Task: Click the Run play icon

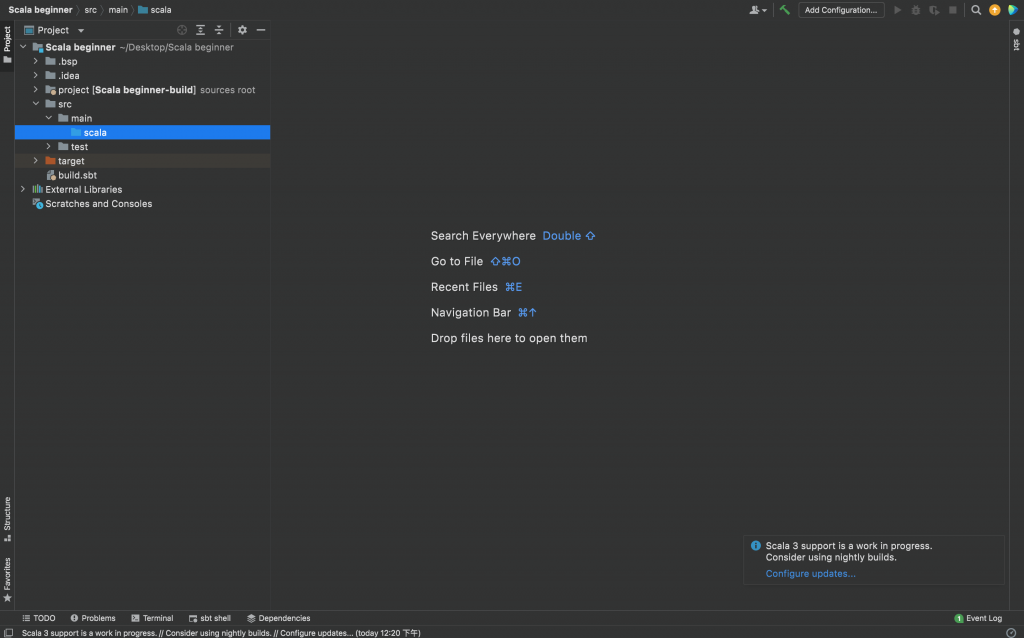Action: click(x=897, y=10)
